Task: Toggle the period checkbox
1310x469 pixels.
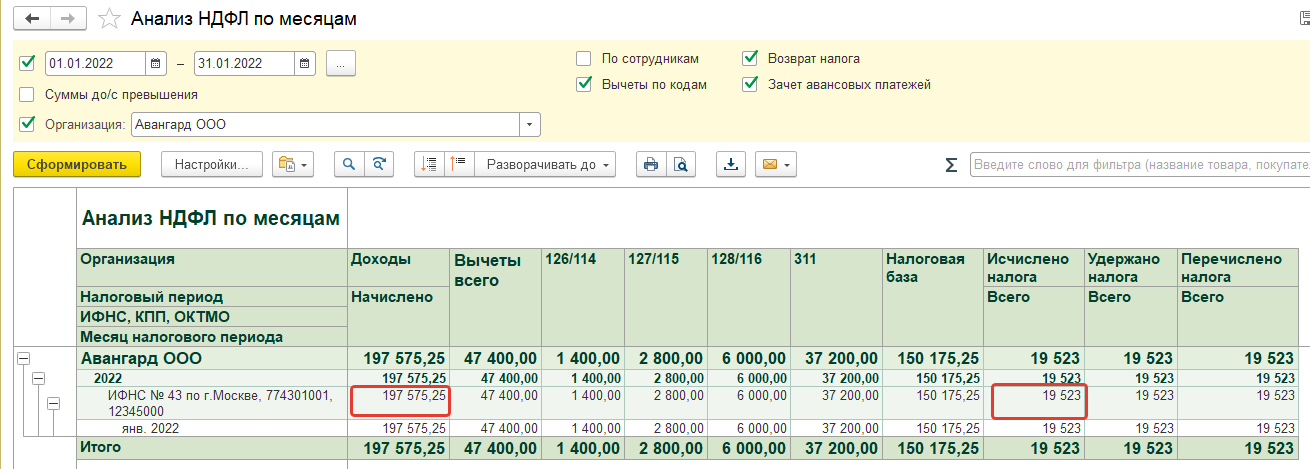Action: click(27, 63)
